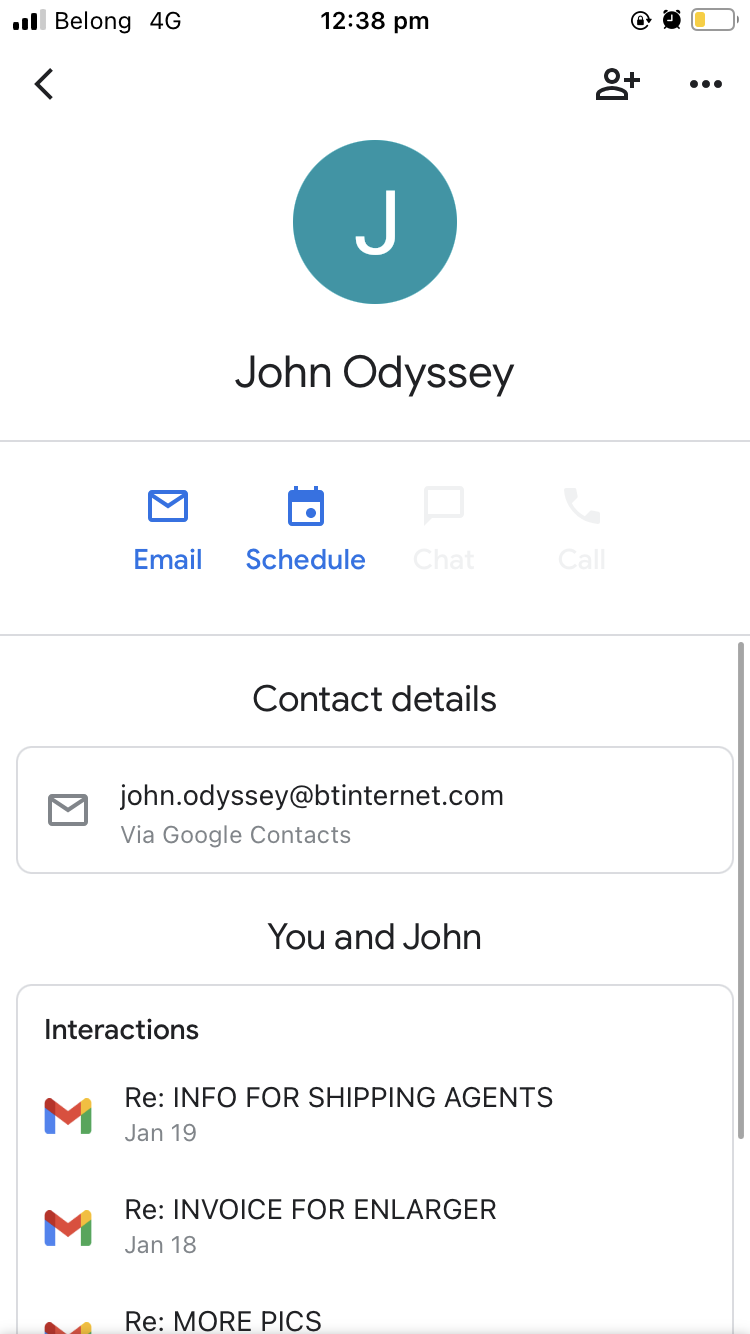Open the three-dot more options menu
The width and height of the screenshot is (750, 1334).
pos(706,85)
